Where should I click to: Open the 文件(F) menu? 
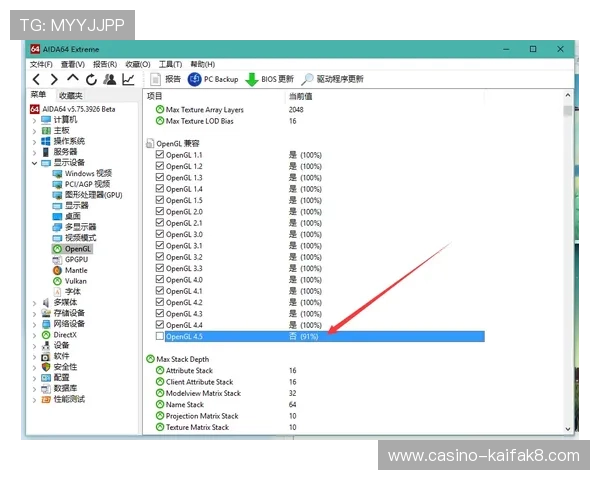(x=41, y=64)
